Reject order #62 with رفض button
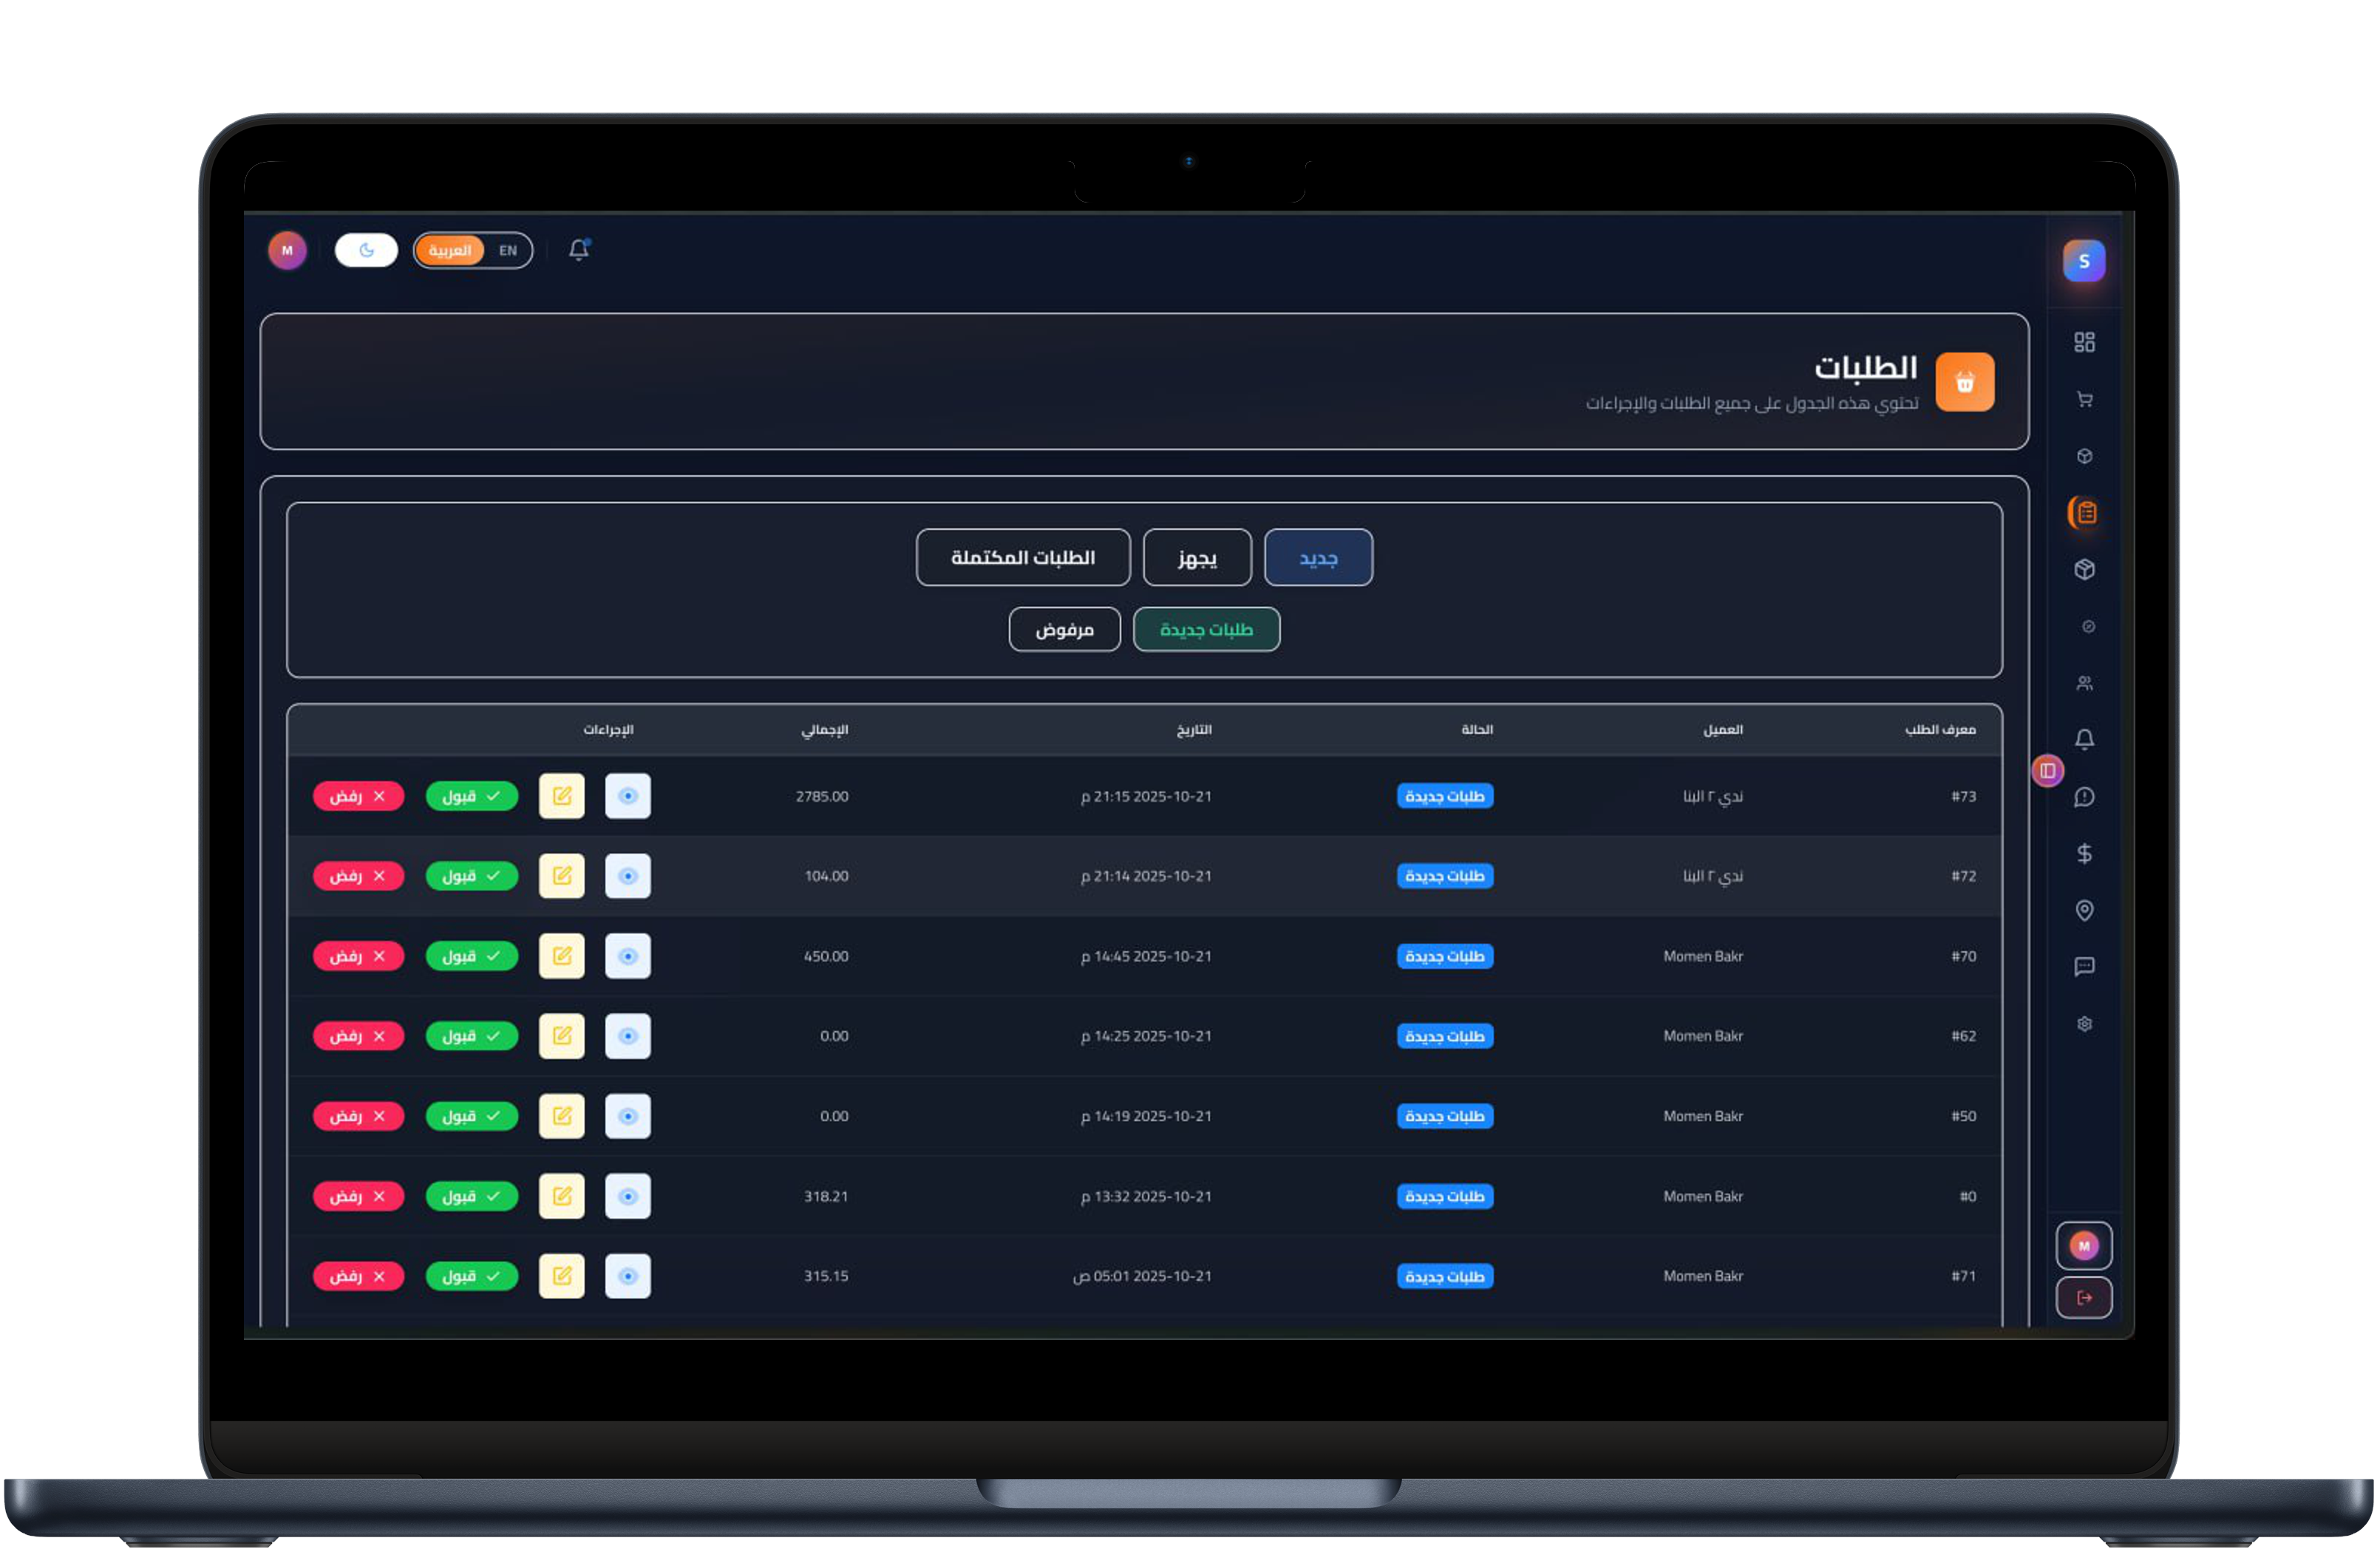The width and height of the screenshot is (2380, 1552). (x=358, y=1036)
